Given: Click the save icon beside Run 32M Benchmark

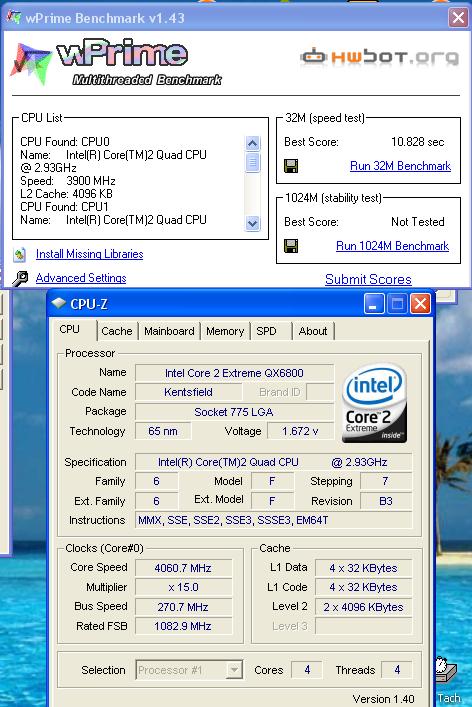Looking at the screenshot, I should tap(291, 166).
